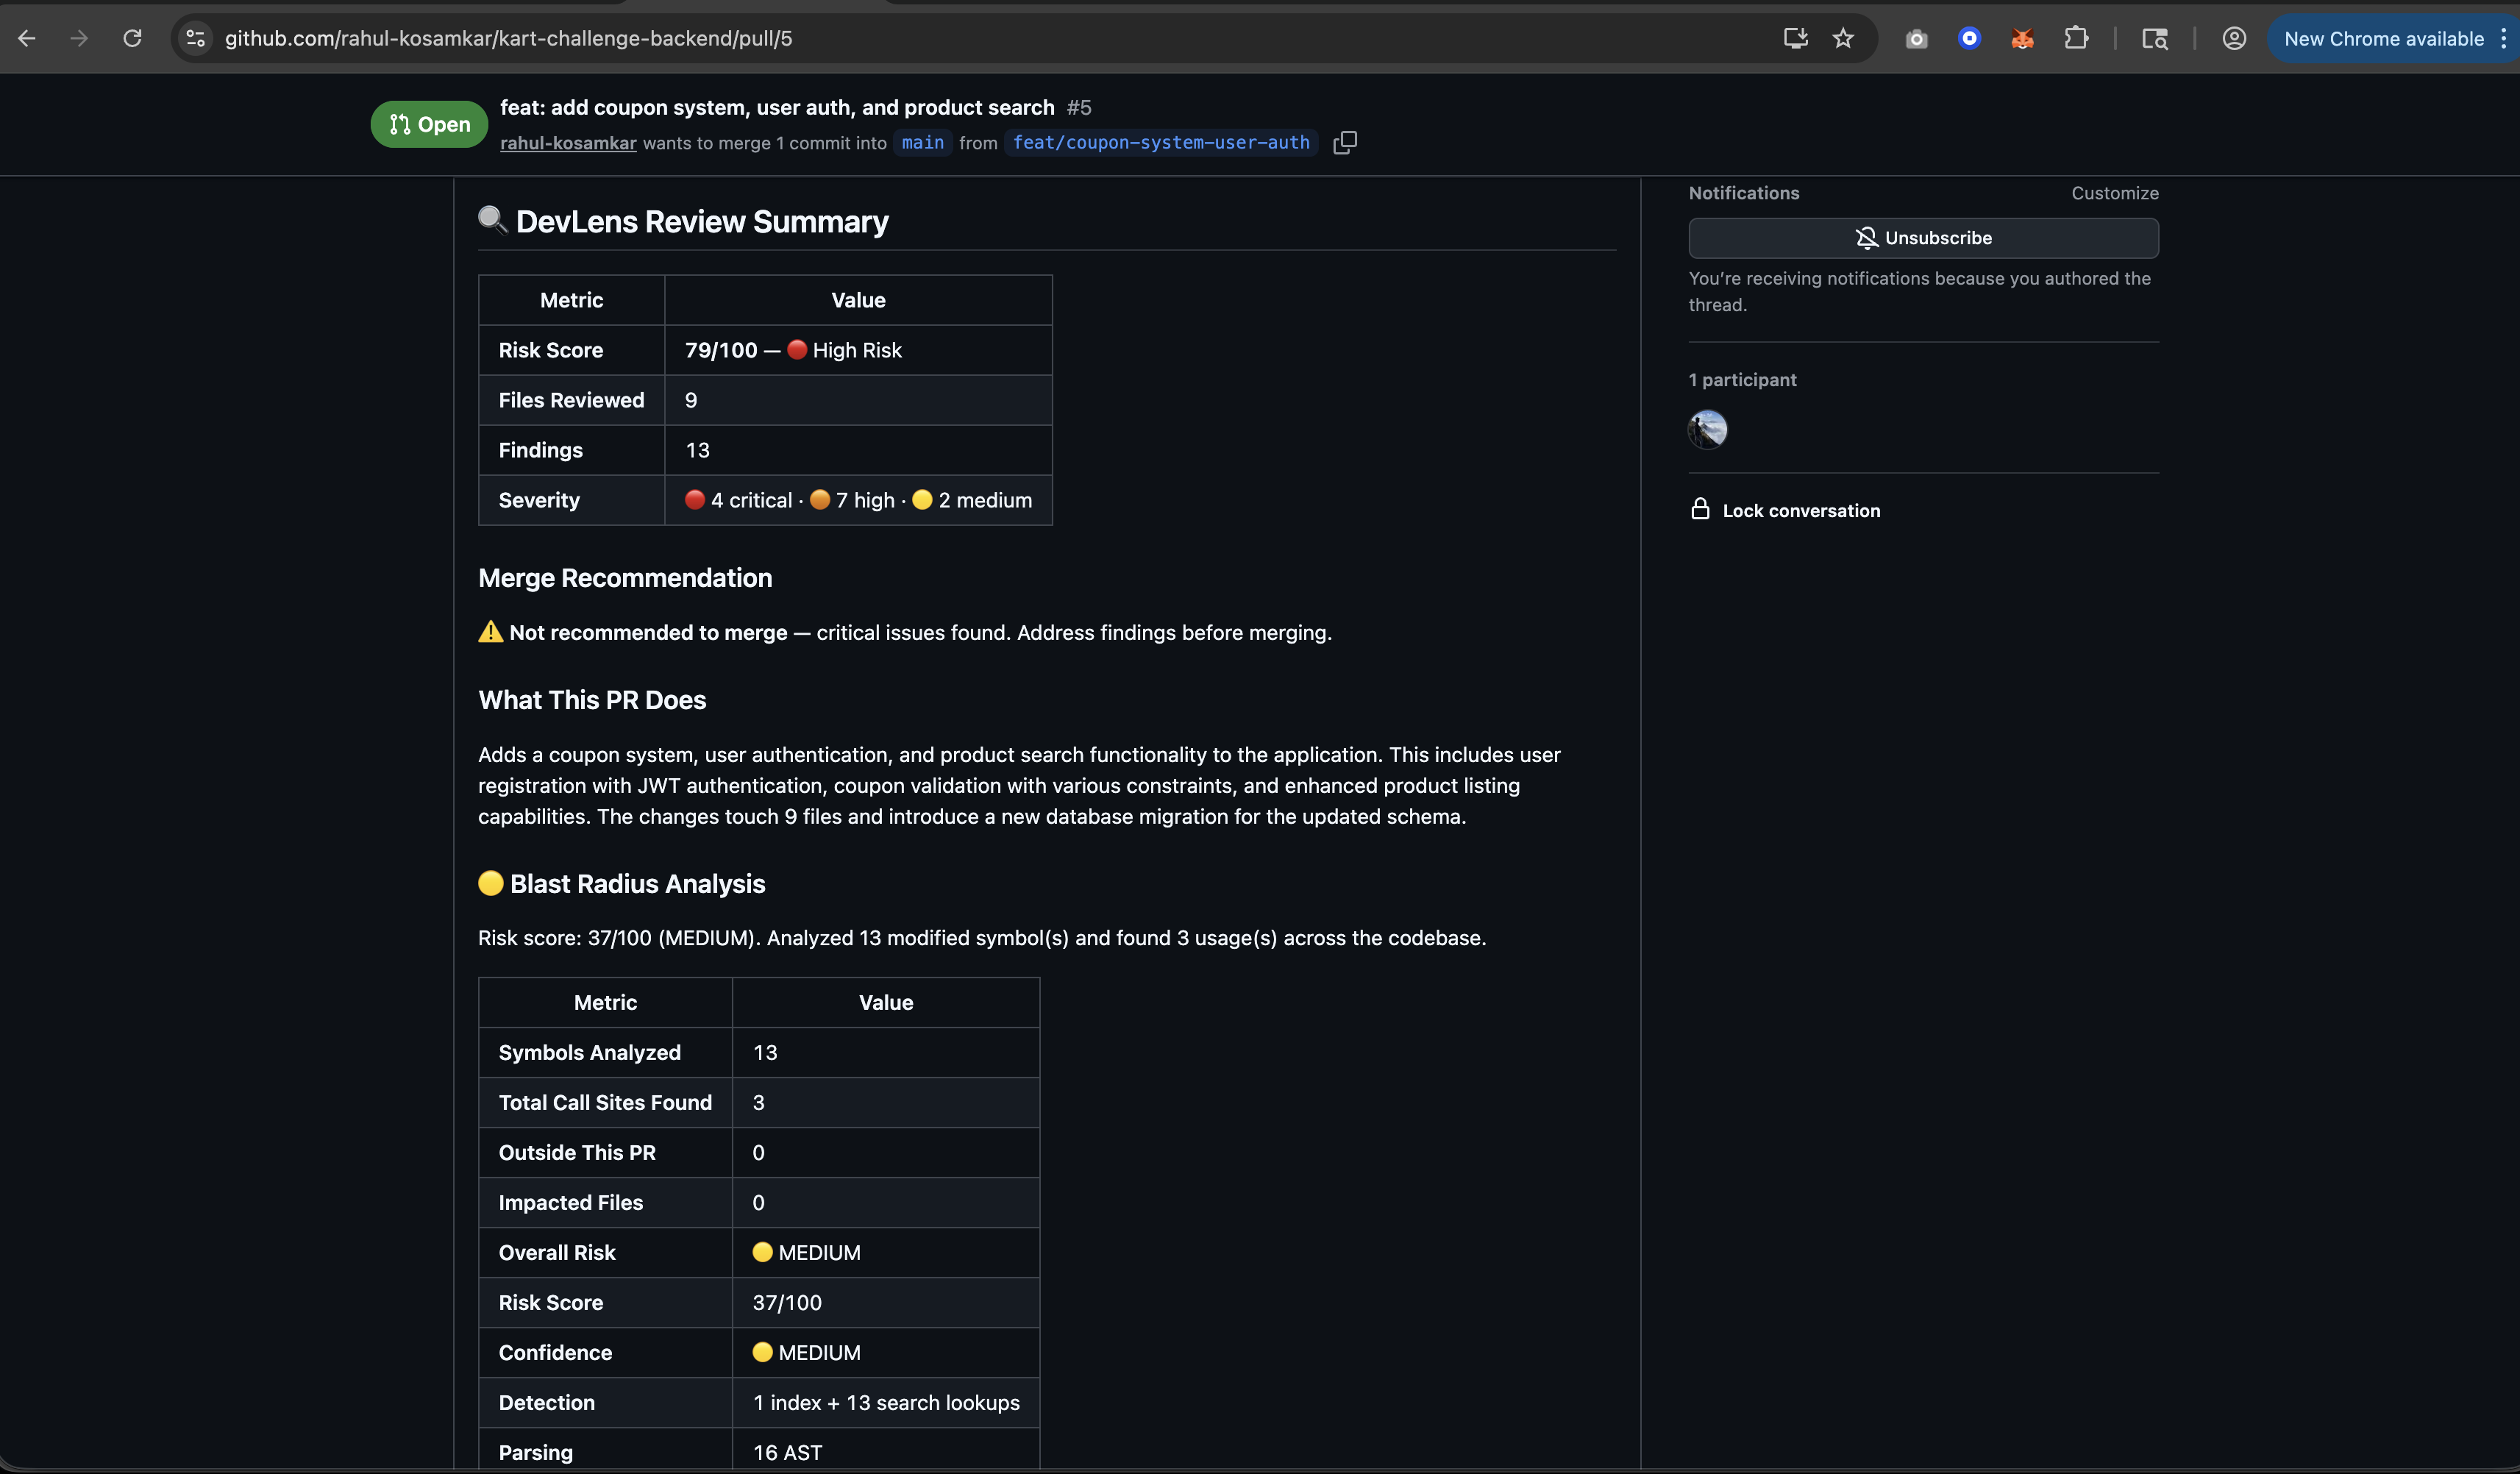2520x1474 pixels.
Task: Click the browser back arrow
Action: click(27, 38)
